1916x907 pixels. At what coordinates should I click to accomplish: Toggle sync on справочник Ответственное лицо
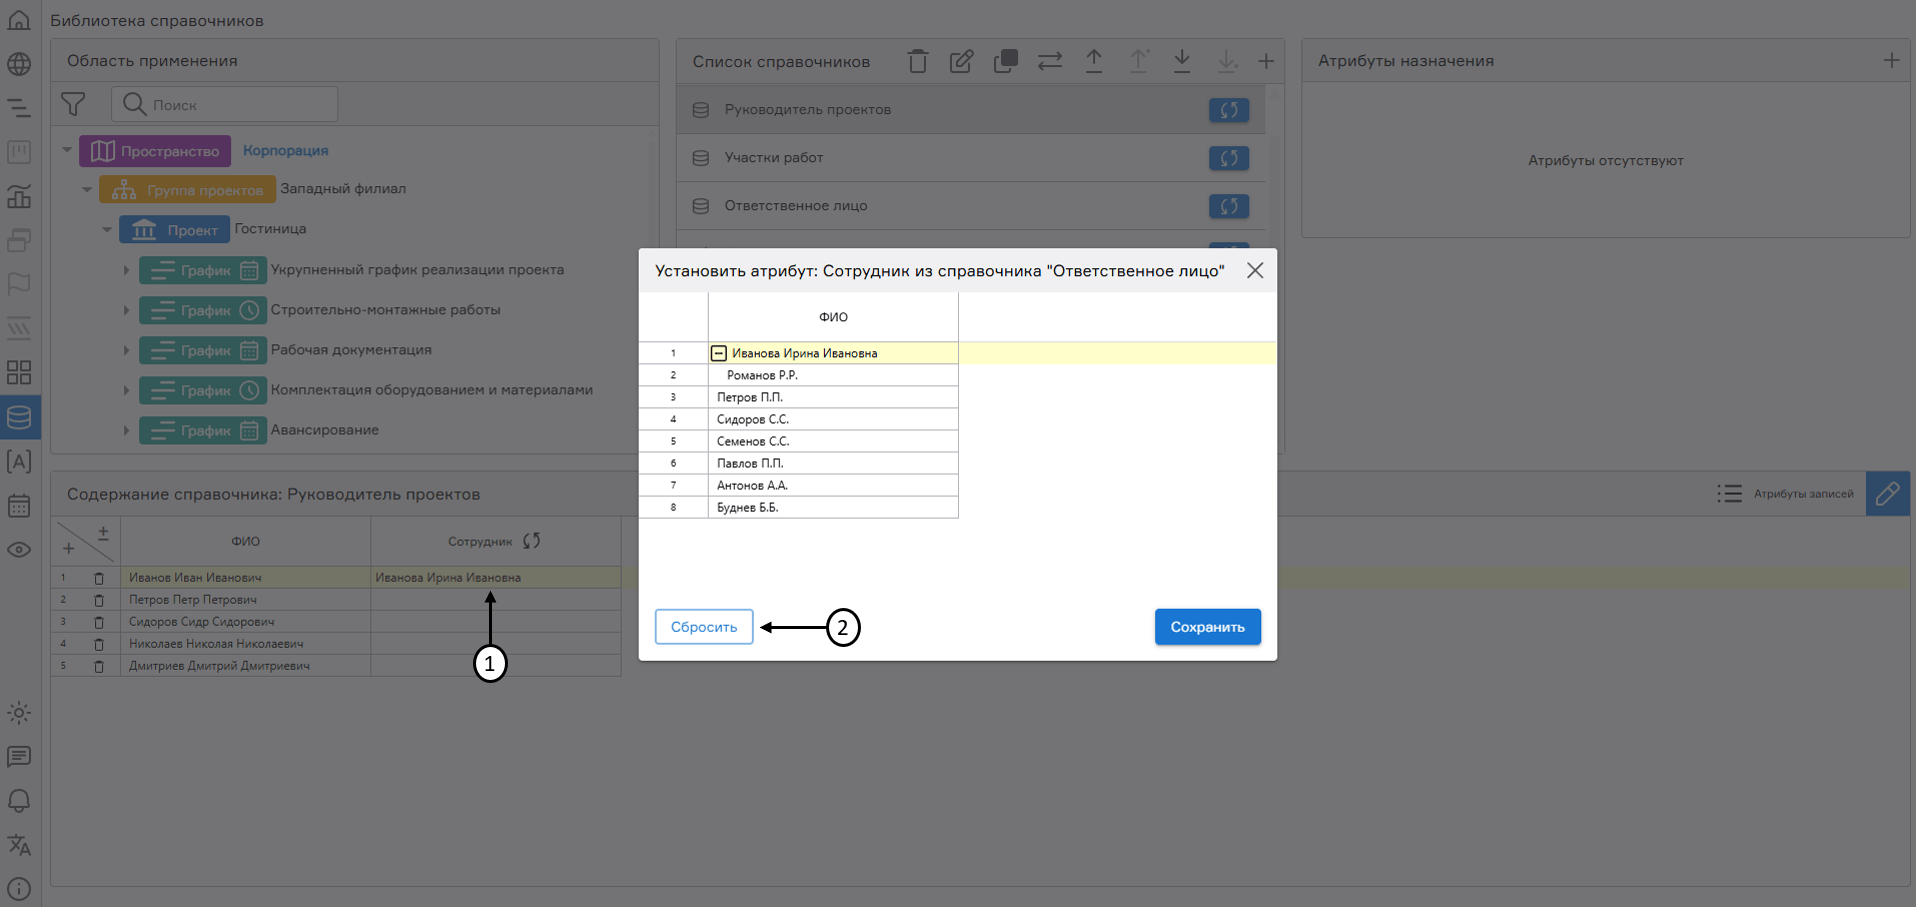[x=1229, y=206]
